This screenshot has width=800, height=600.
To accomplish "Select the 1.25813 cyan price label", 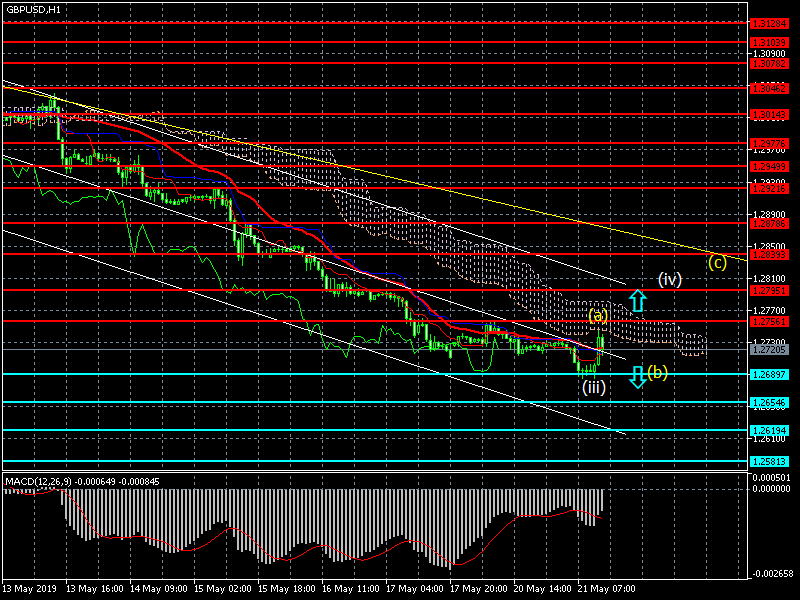I will pyautogui.click(x=769, y=462).
